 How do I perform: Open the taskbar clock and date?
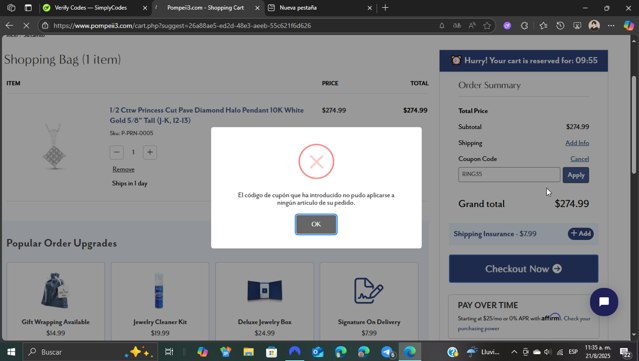point(597,352)
